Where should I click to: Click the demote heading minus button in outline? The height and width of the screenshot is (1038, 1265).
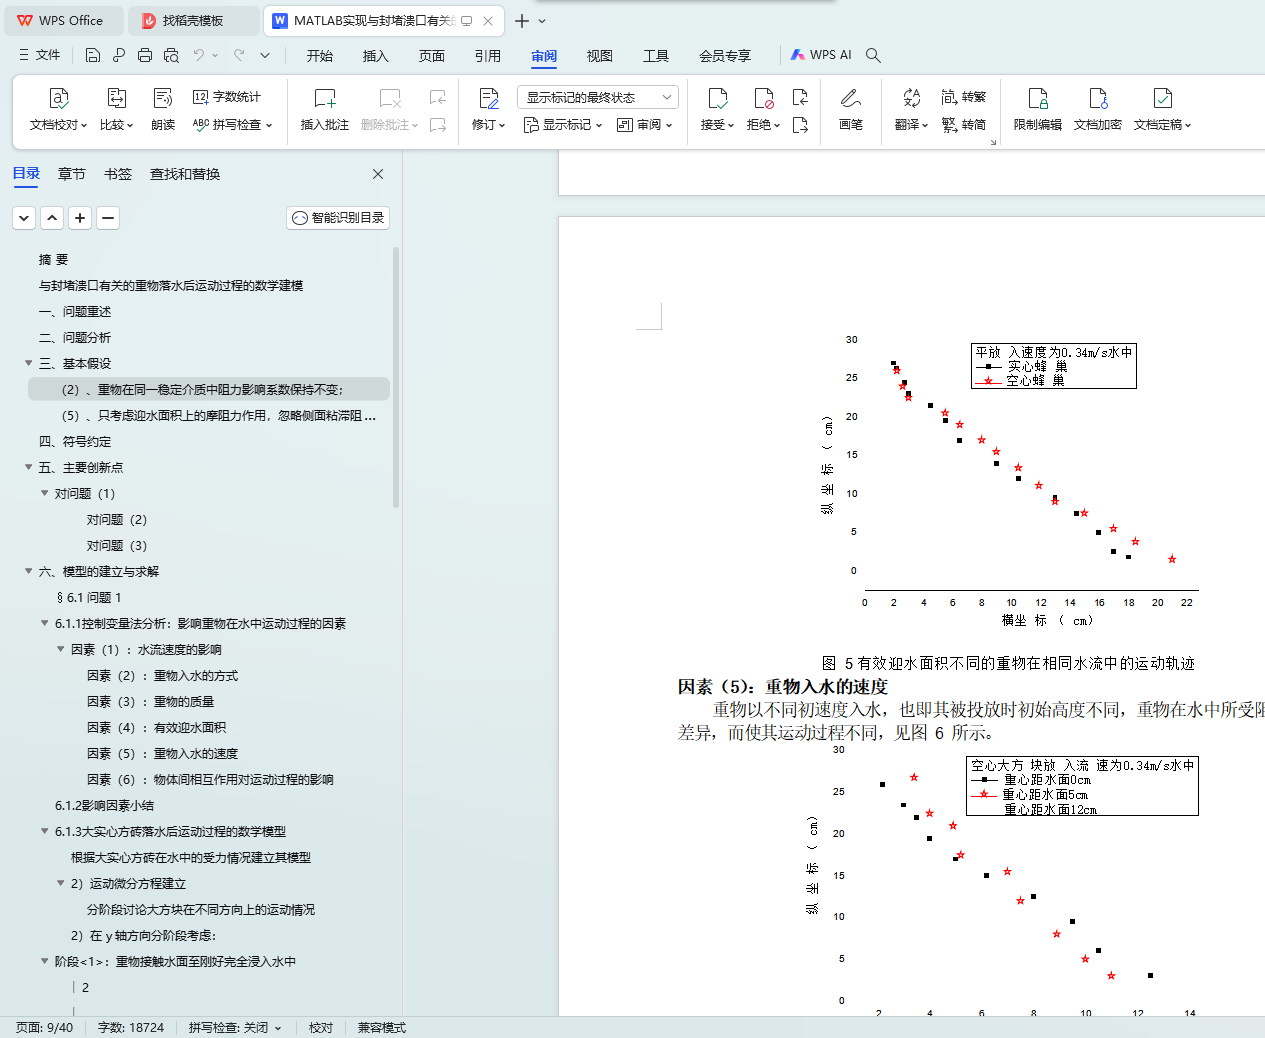[x=108, y=218]
